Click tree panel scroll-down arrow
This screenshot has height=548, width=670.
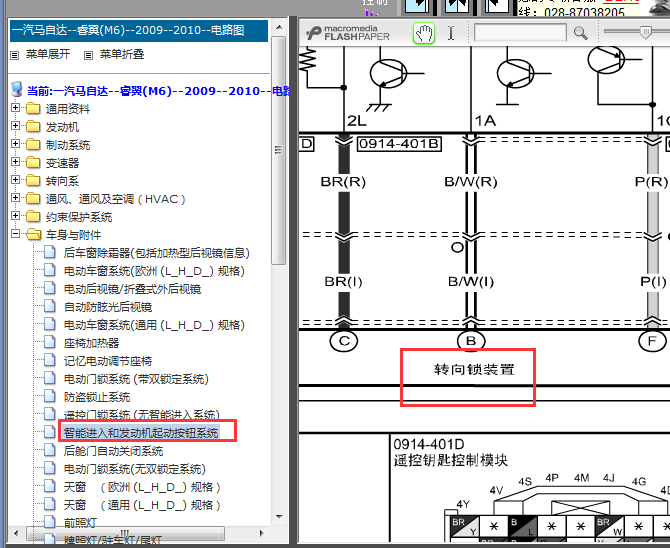(279, 517)
